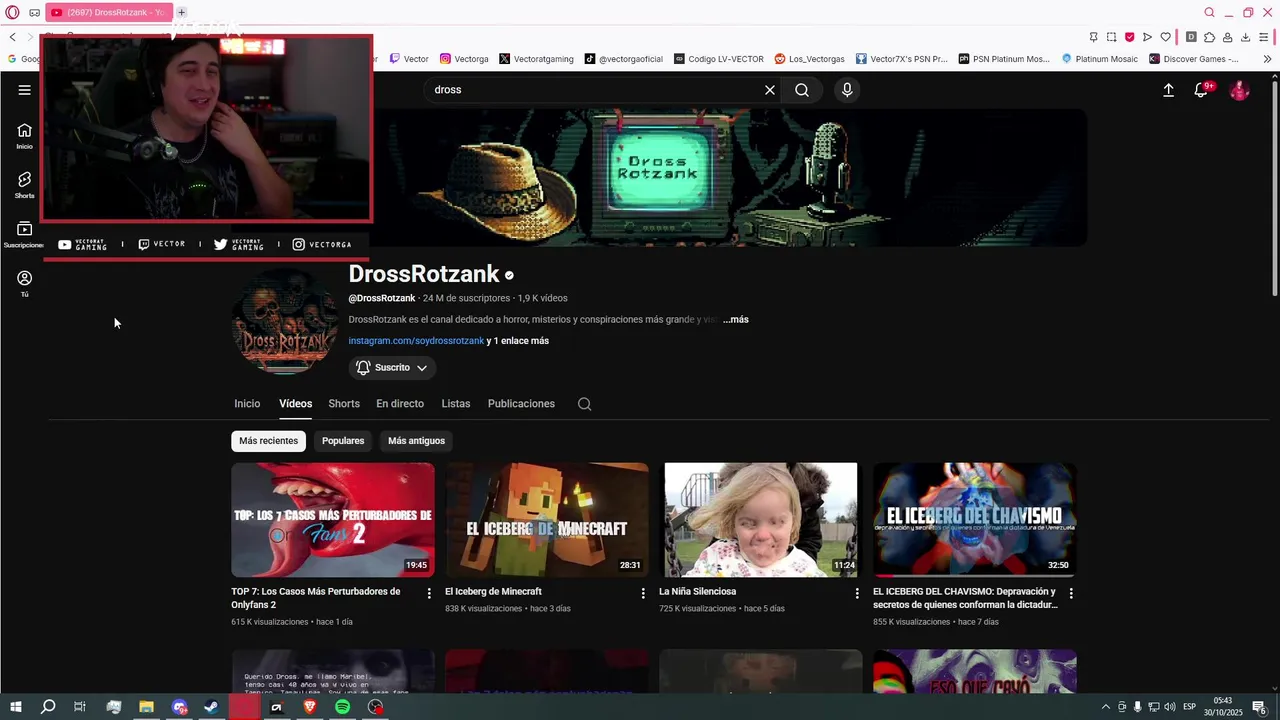Click the Opera snapshot tool icon
The width and height of the screenshot is (1280, 720).
tap(1111, 37)
